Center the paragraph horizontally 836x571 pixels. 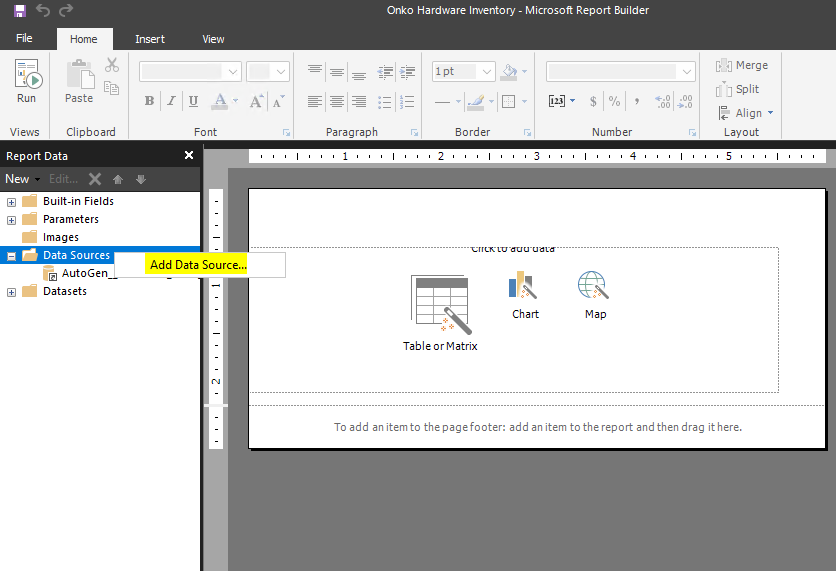coord(336,101)
